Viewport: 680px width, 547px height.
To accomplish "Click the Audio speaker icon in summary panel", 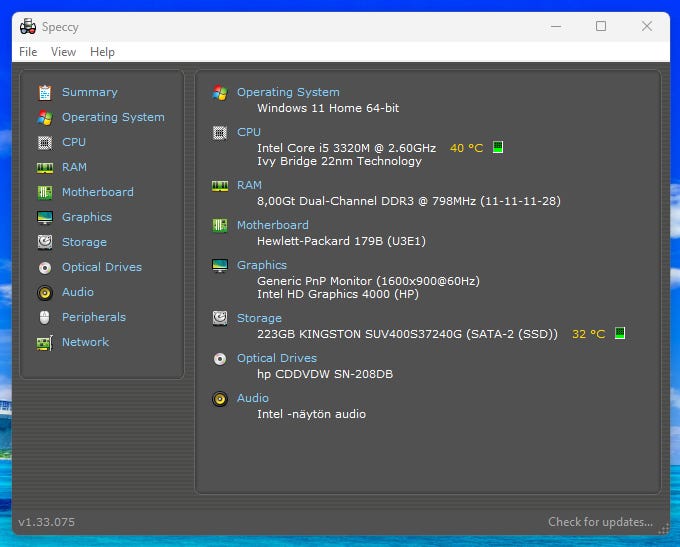I will pyautogui.click(x=220, y=399).
